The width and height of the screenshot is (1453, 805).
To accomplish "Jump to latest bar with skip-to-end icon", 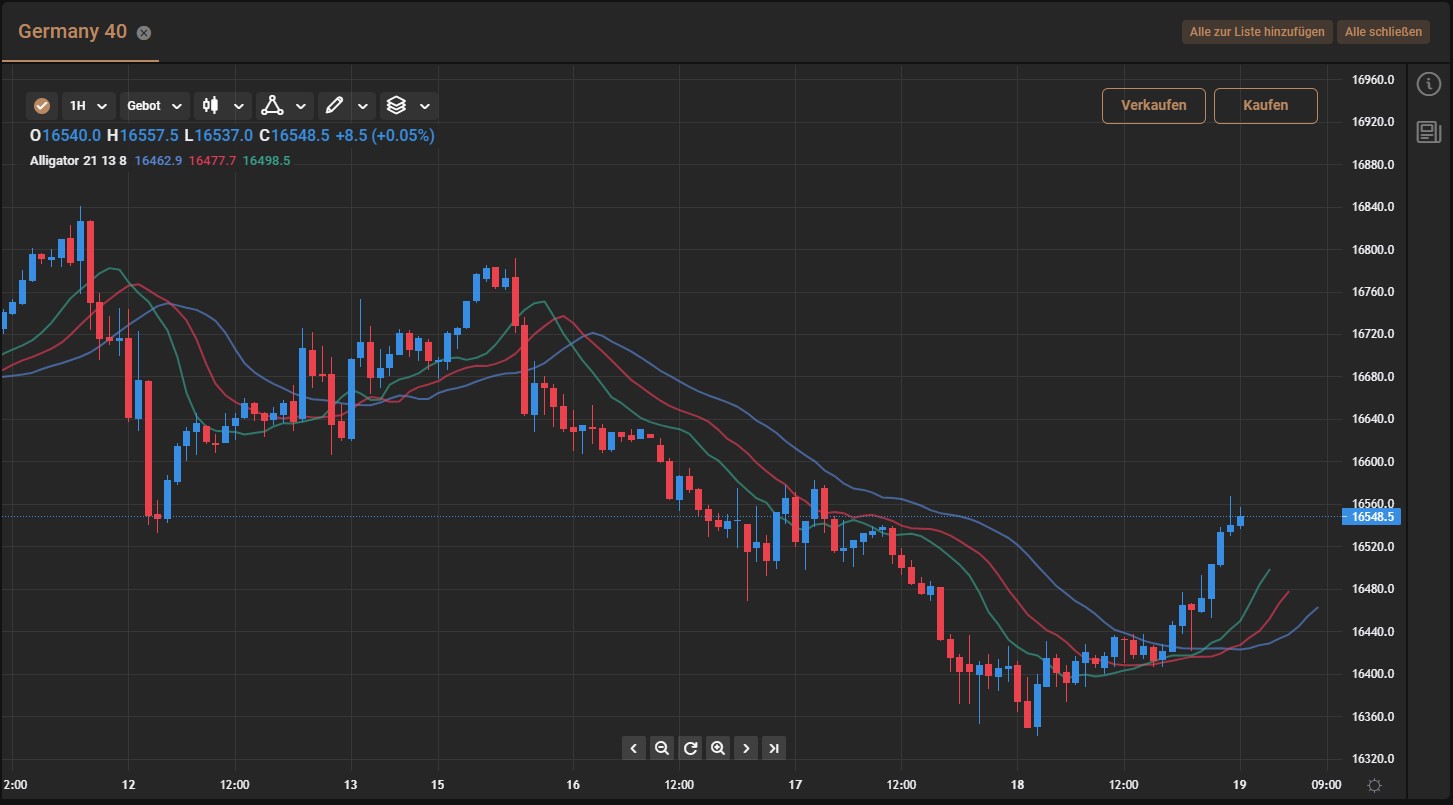I will click(774, 747).
